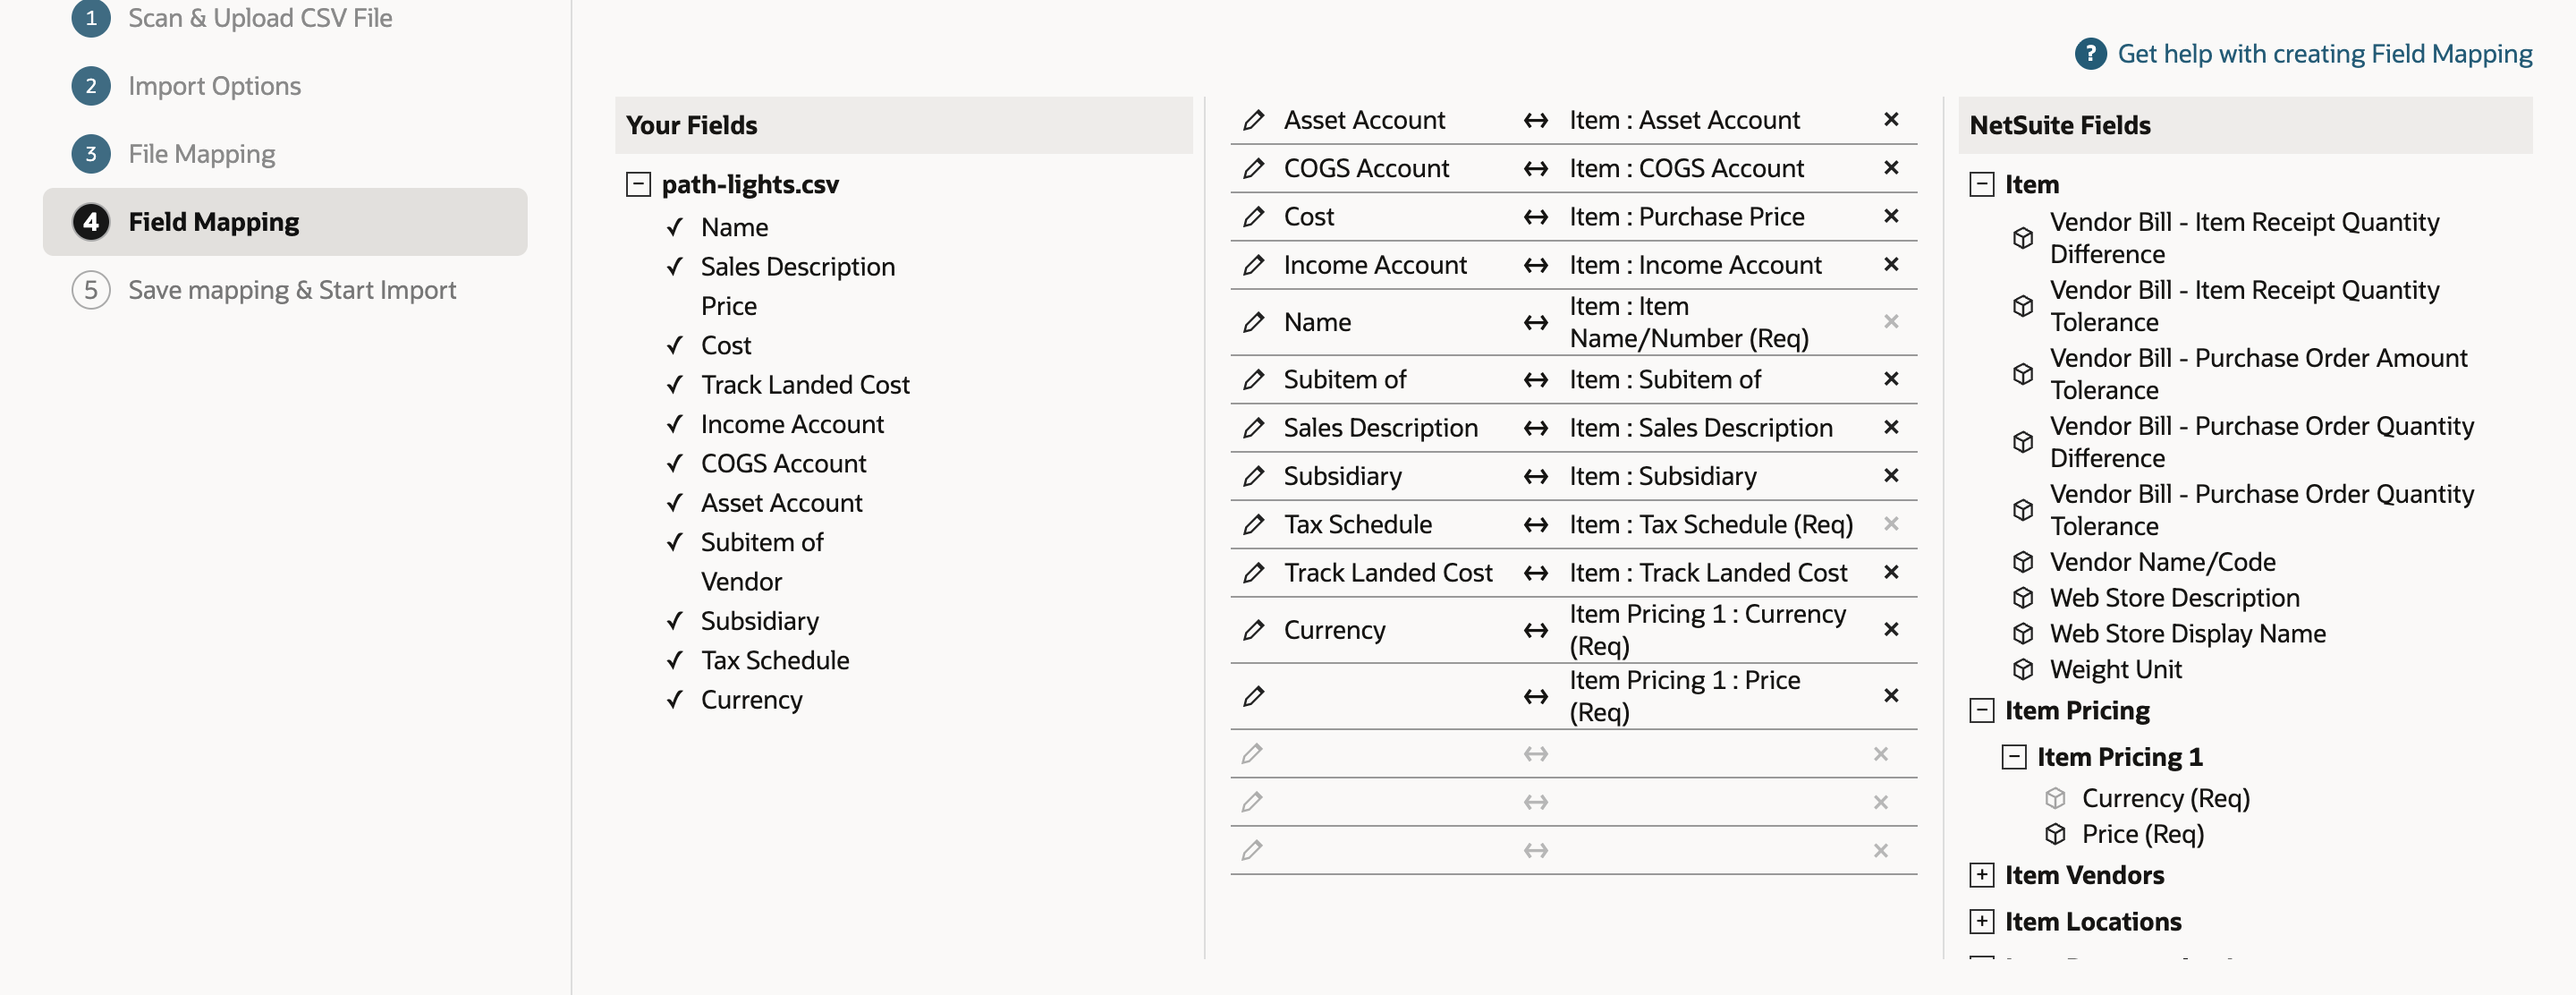
Task: Click the Item : Subitem of mapping text
Action: [x=1665, y=379]
